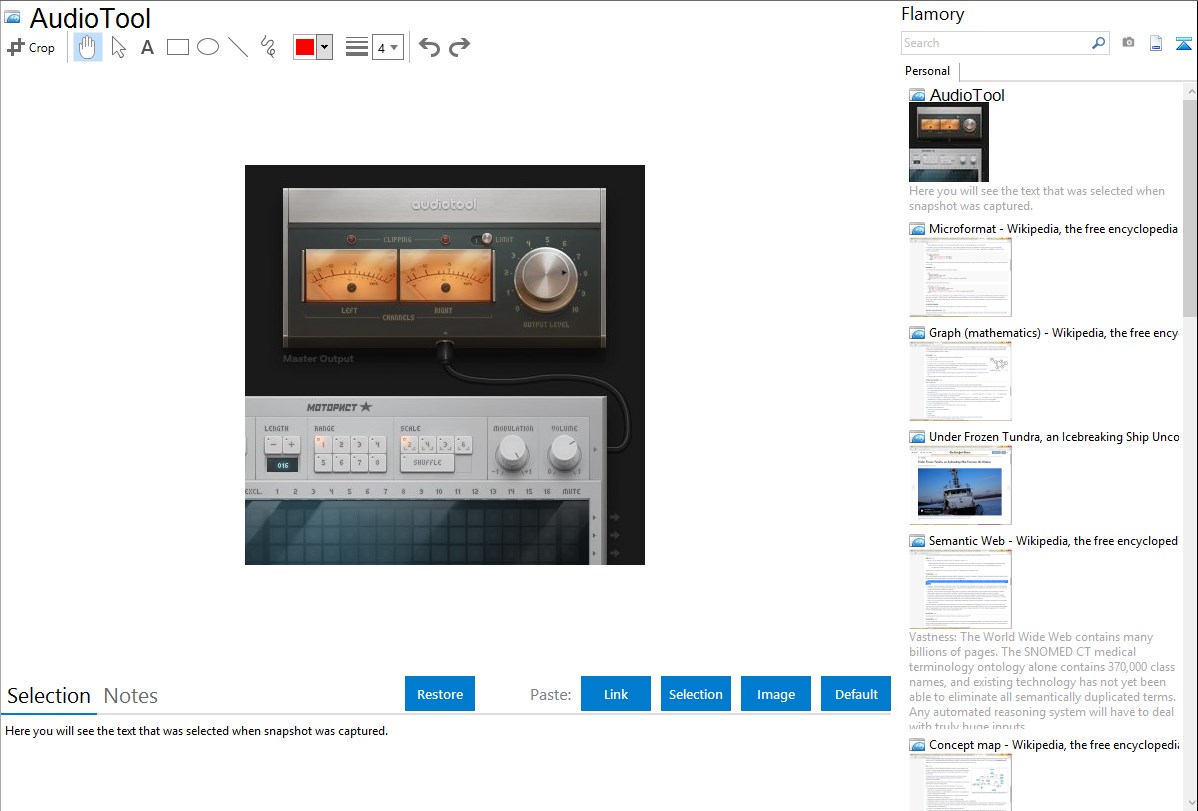Open the Personal tab
The image size is (1198, 811).
[x=927, y=71]
